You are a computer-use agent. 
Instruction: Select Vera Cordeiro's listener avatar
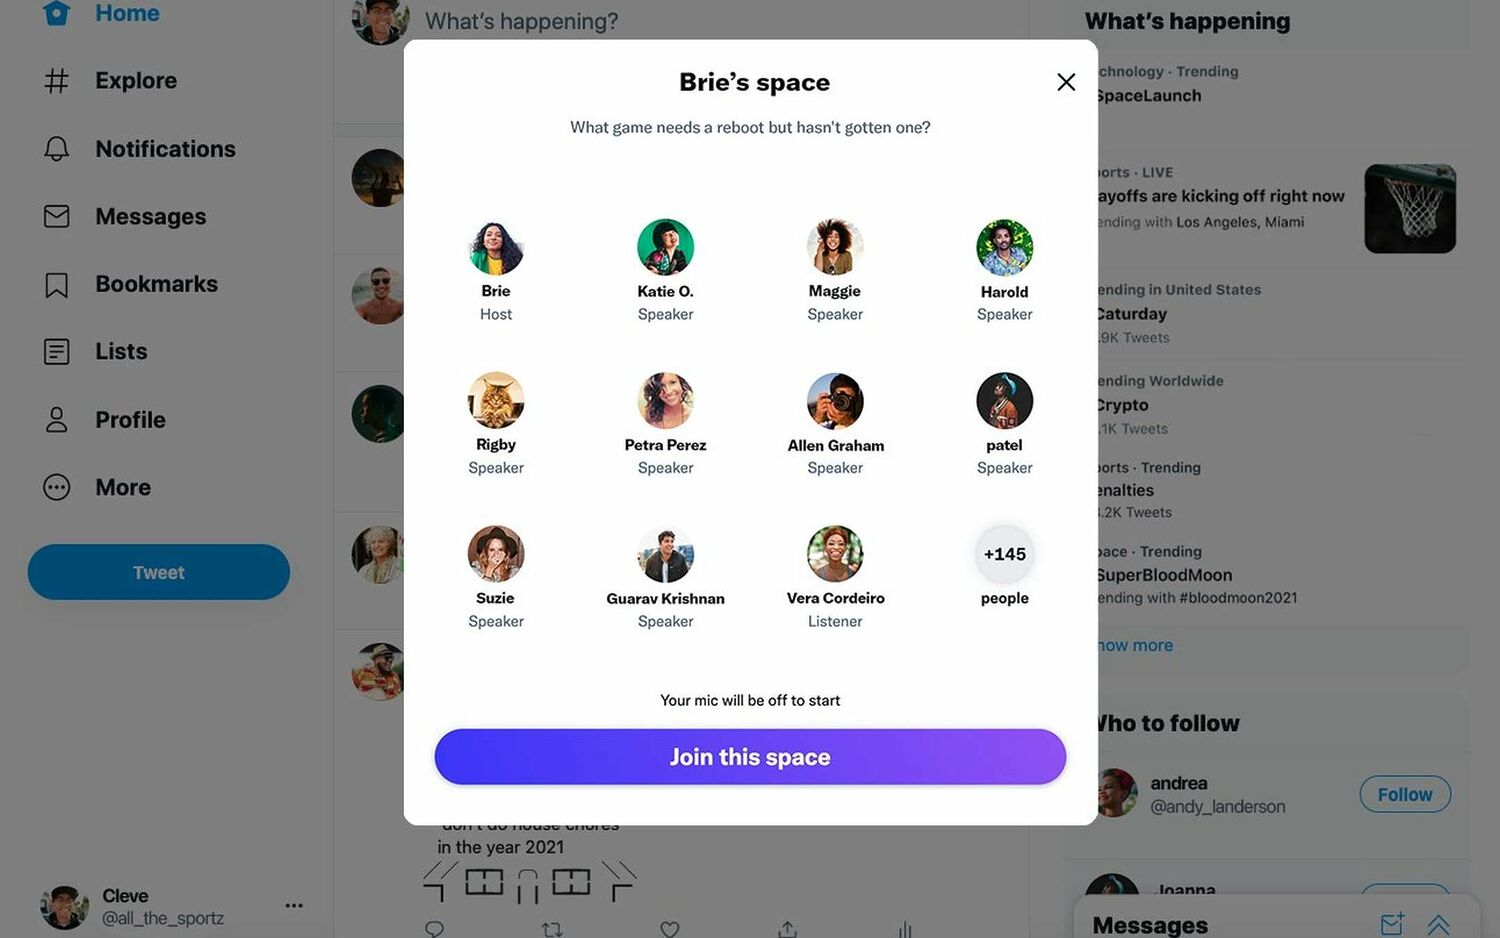coord(835,554)
